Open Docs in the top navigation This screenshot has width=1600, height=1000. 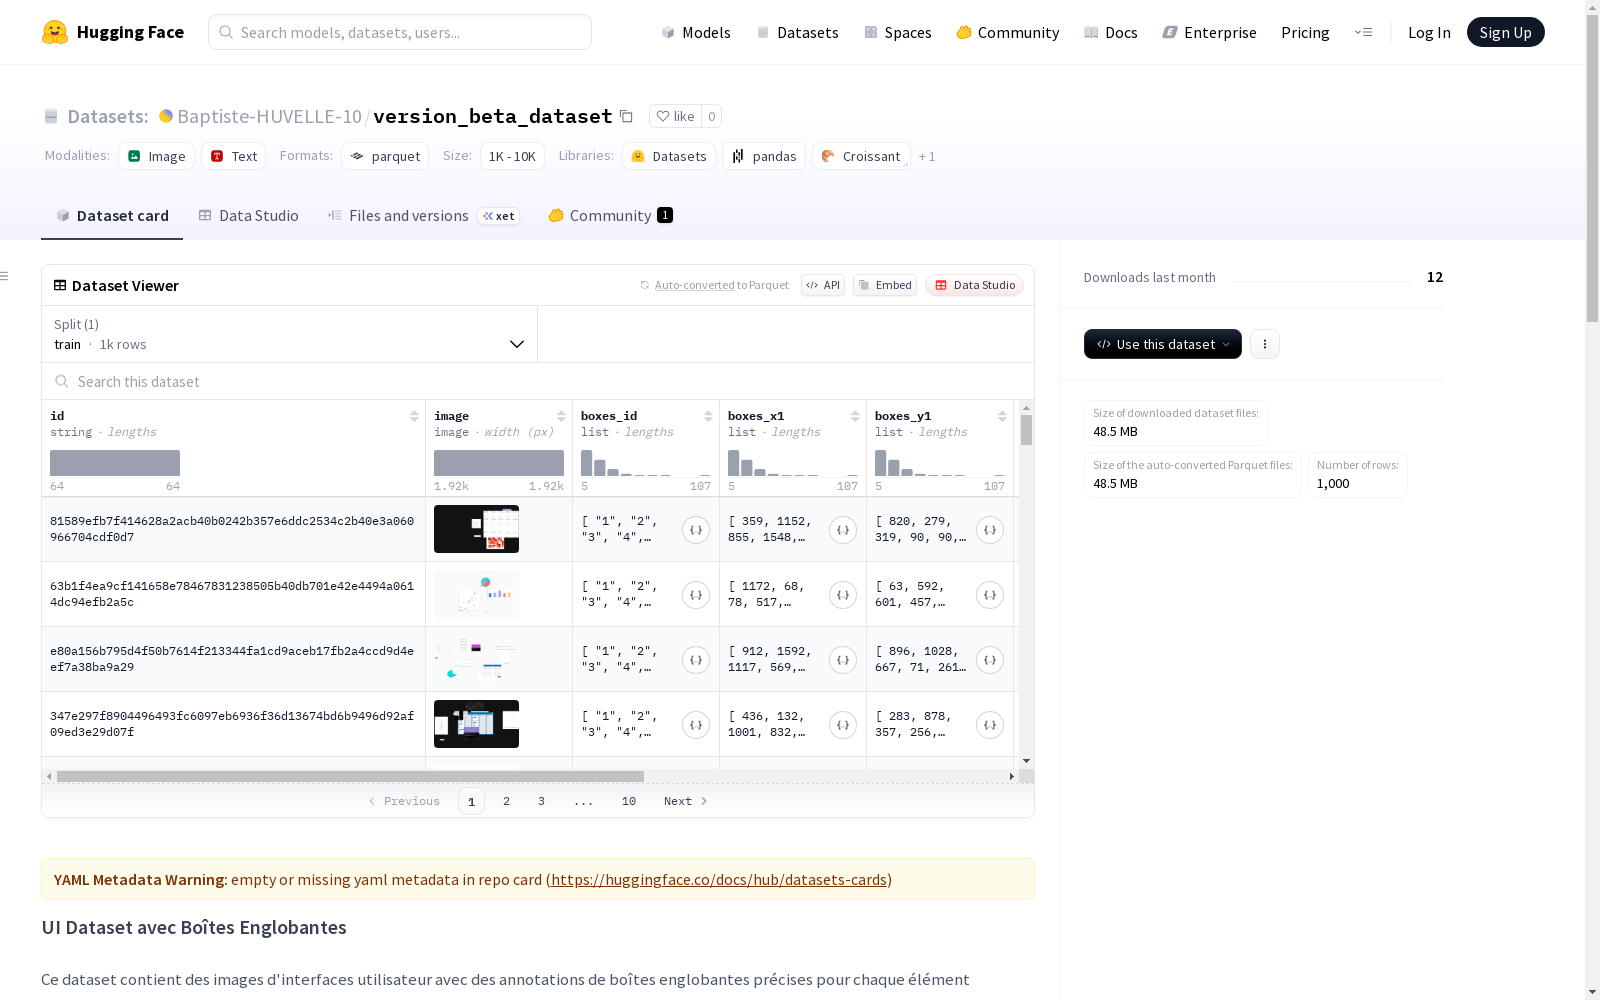[x=1110, y=32]
